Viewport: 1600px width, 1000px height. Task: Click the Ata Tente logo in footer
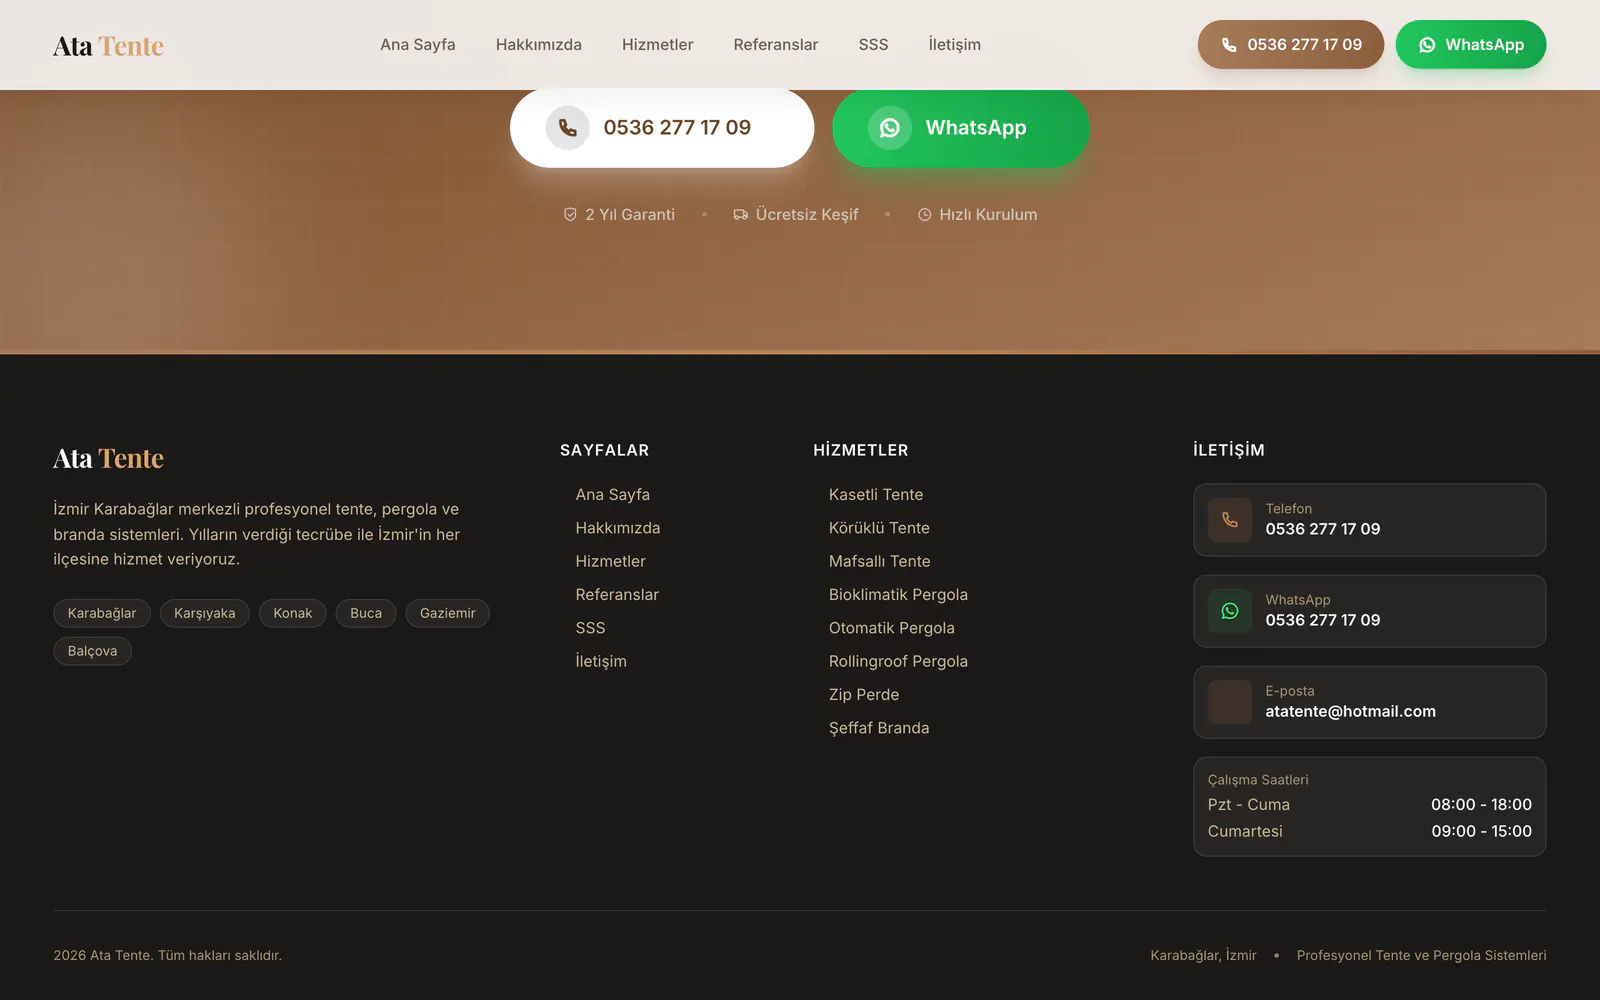(108, 458)
